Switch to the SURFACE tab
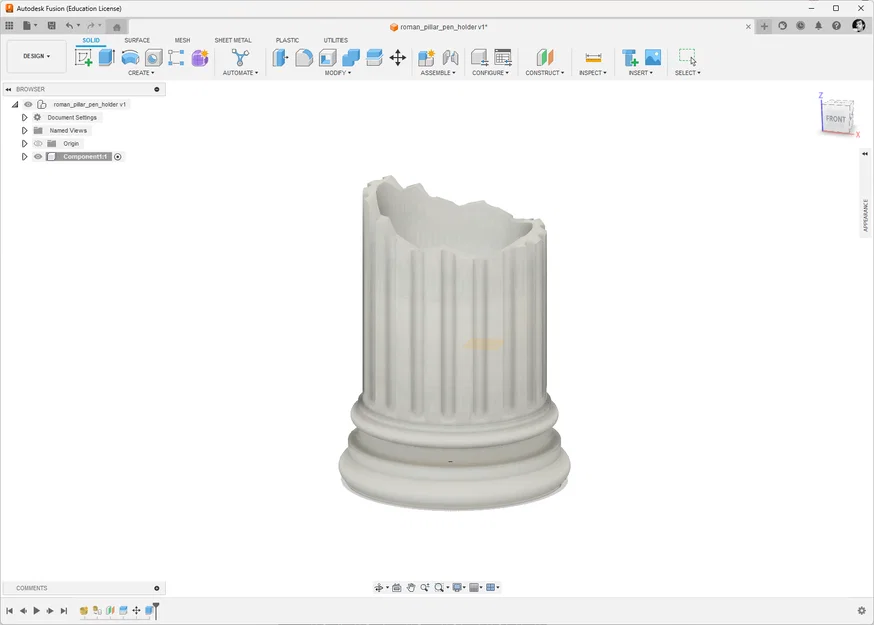Viewport: 874px width, 625px height. [x=137, y=40]
